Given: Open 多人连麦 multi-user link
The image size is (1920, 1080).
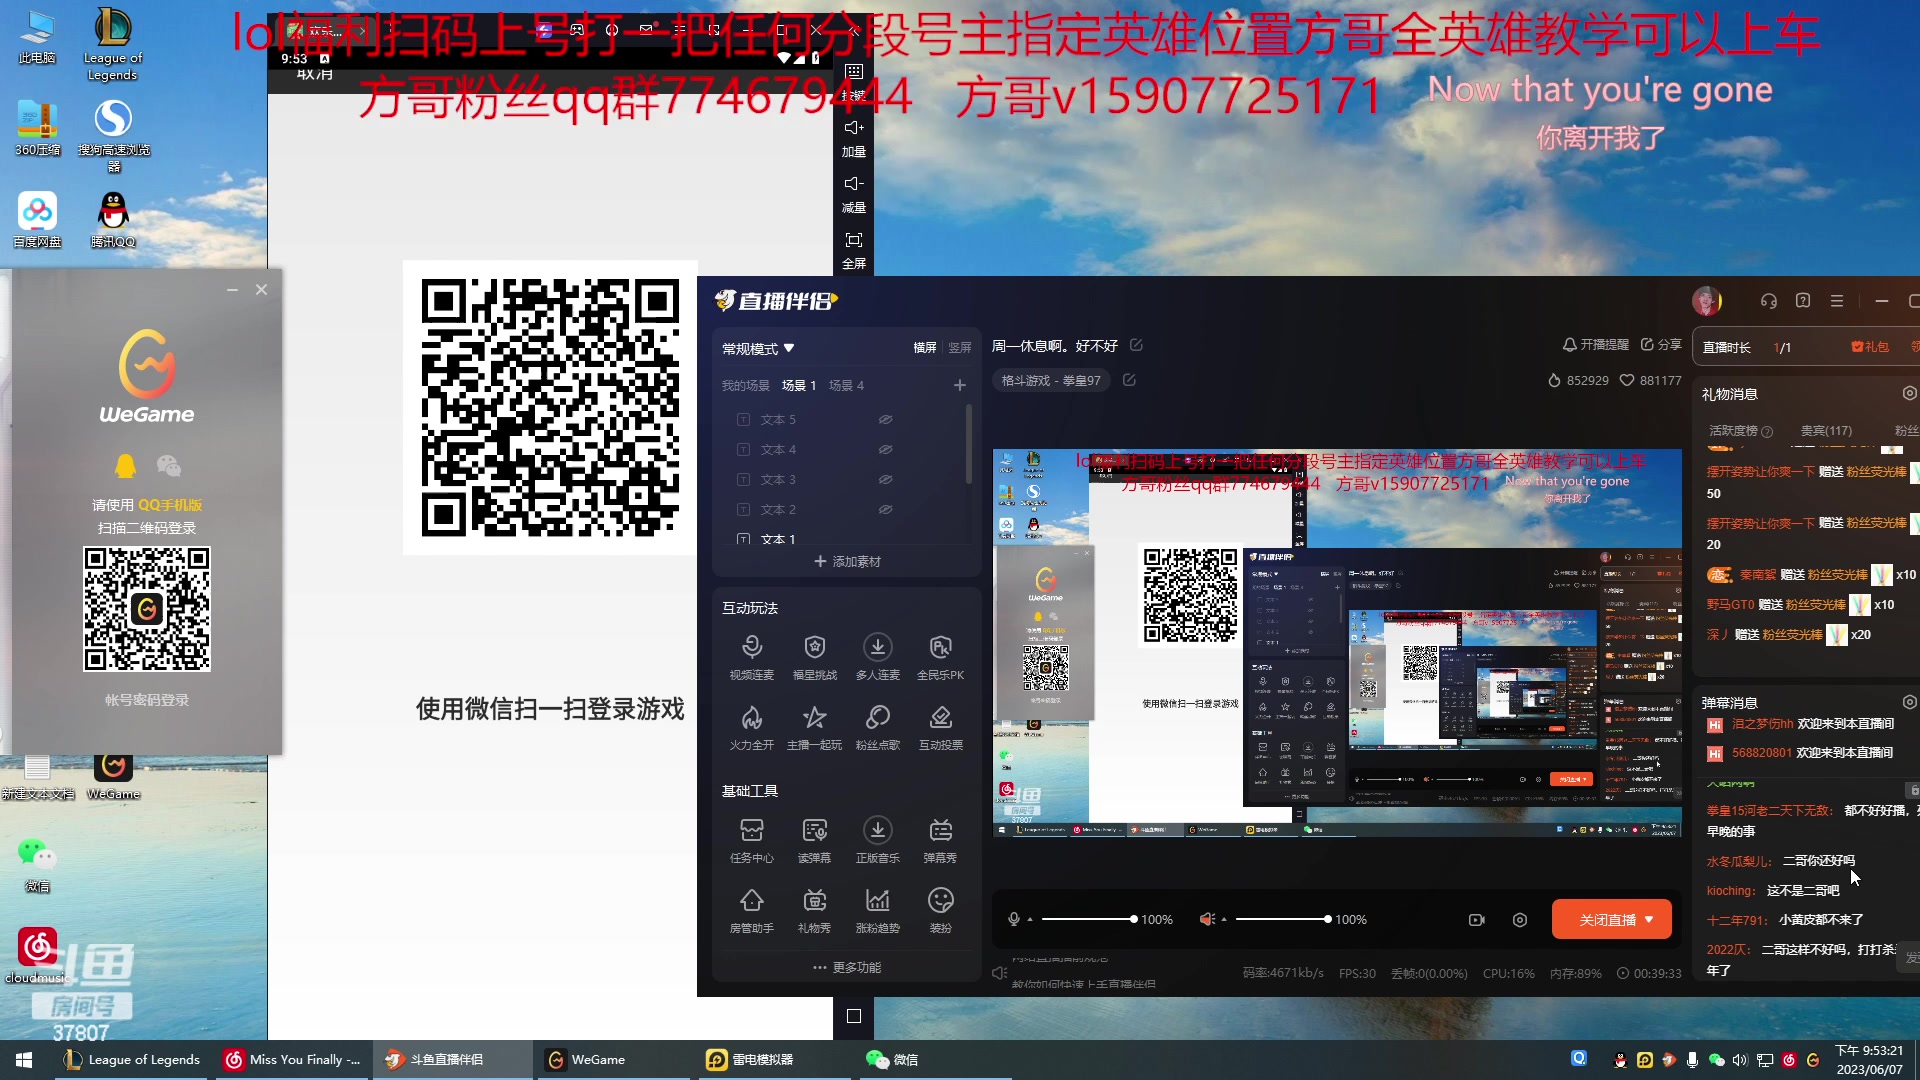Looking at the screenshot, I should [x=877, y=656].
